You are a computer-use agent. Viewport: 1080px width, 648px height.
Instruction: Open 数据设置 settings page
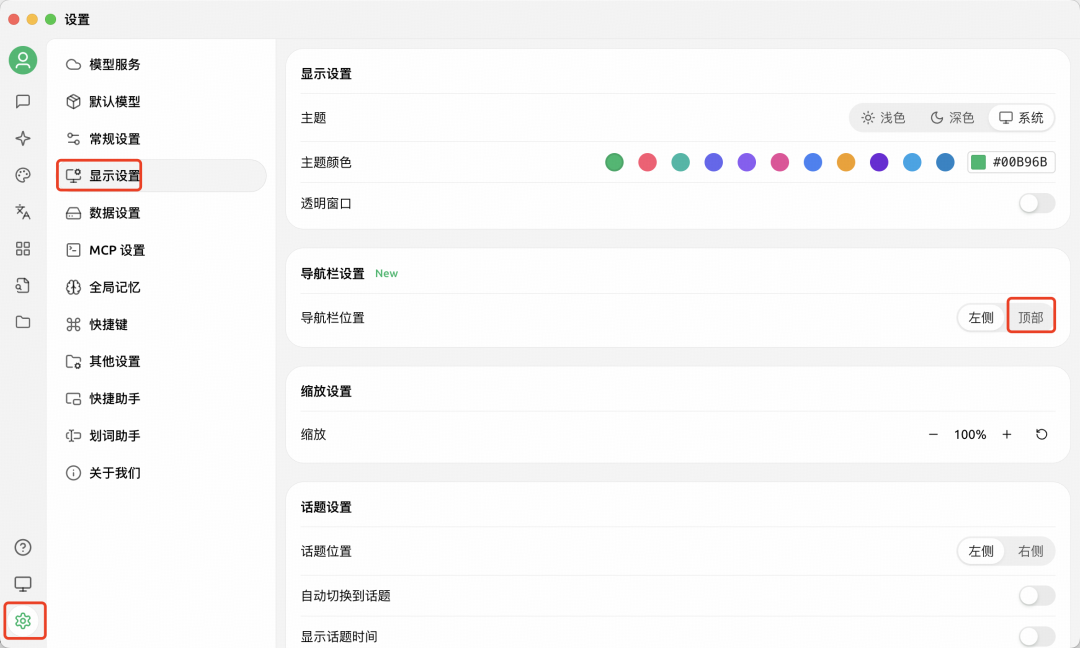[161, 213]
